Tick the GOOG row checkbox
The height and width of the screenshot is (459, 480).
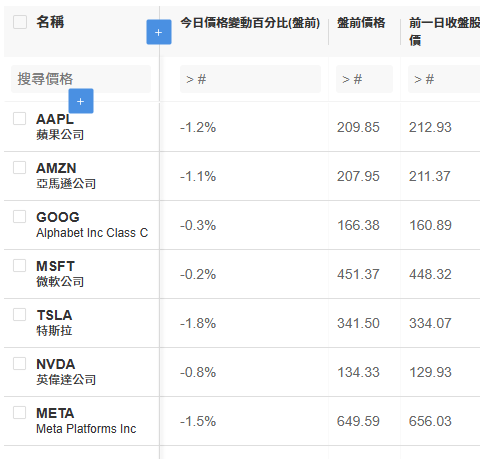[x=19, y=216]
